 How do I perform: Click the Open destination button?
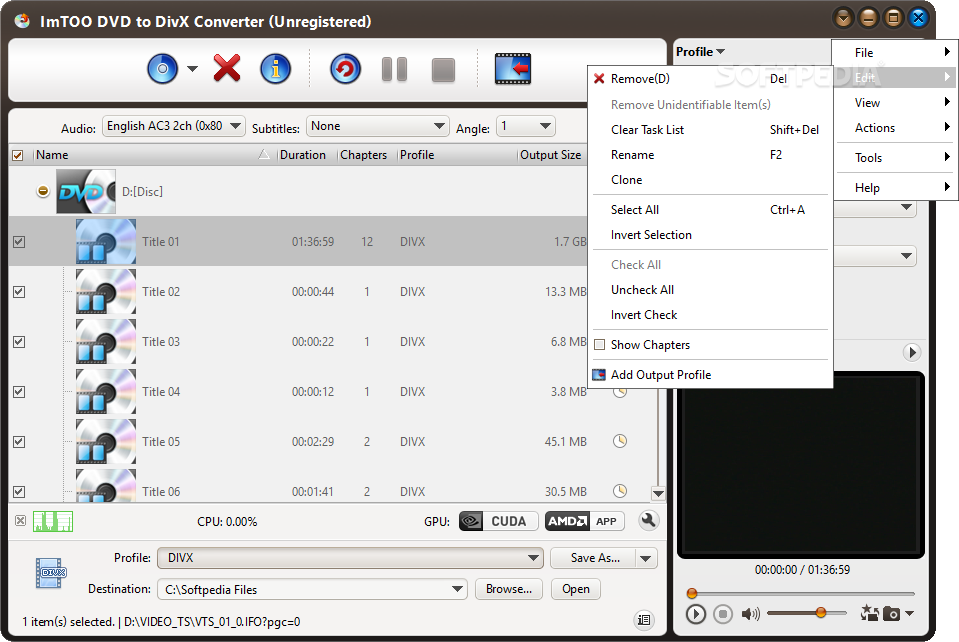click(x=576, y=589)
